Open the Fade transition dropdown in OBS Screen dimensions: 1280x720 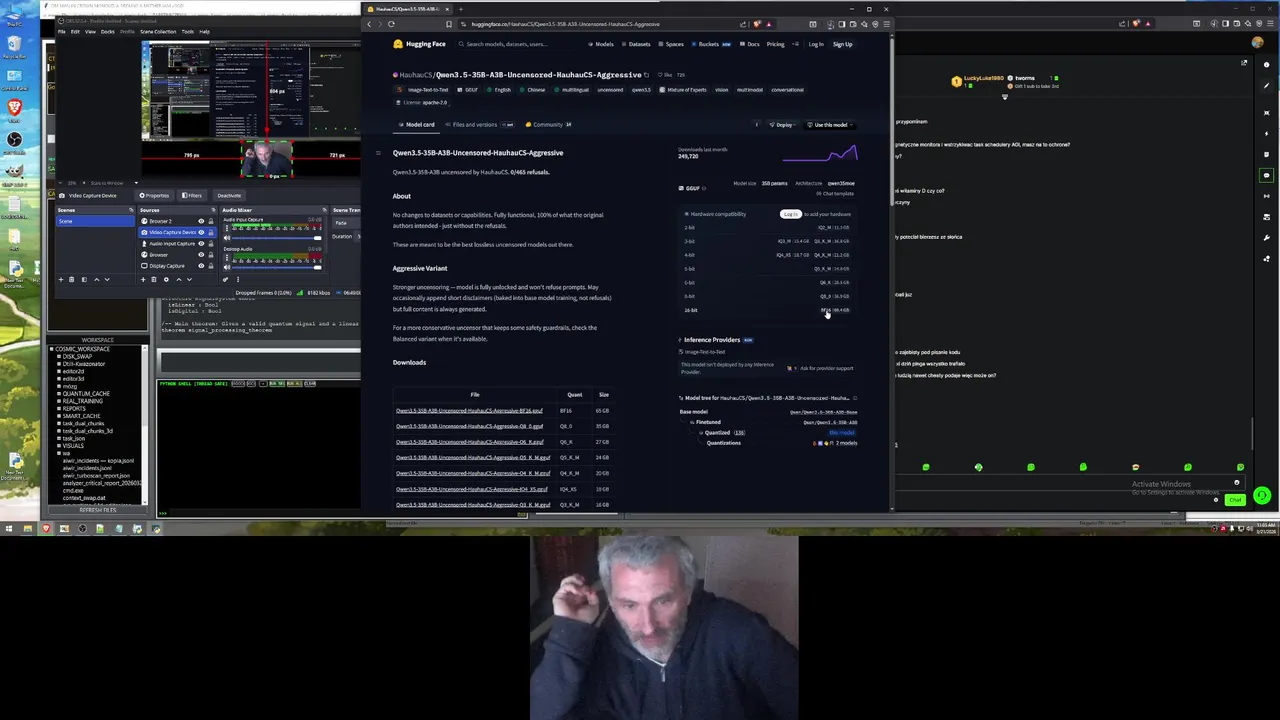point(347,223)
